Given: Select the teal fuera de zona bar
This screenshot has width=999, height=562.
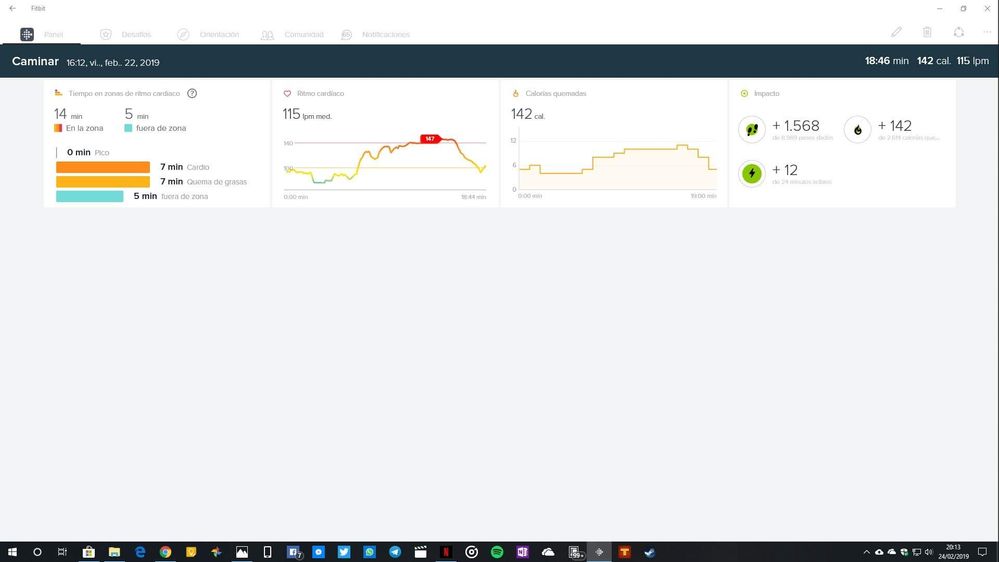Looking at the screenshot, I should click(89, 196).
